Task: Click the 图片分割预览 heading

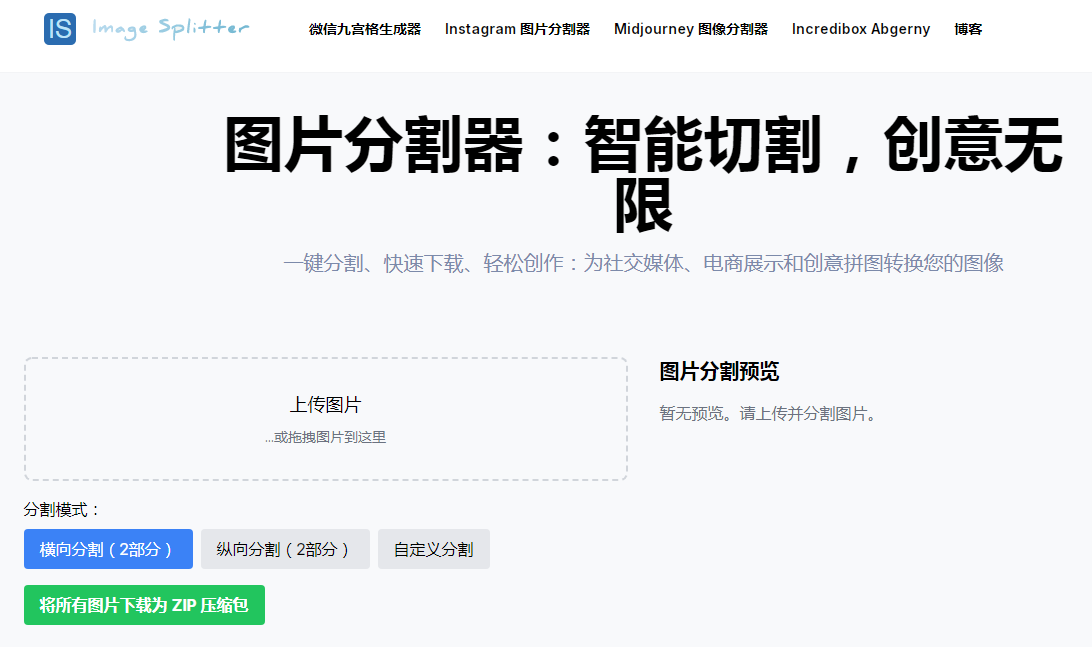Action: (x=719, y=372)
